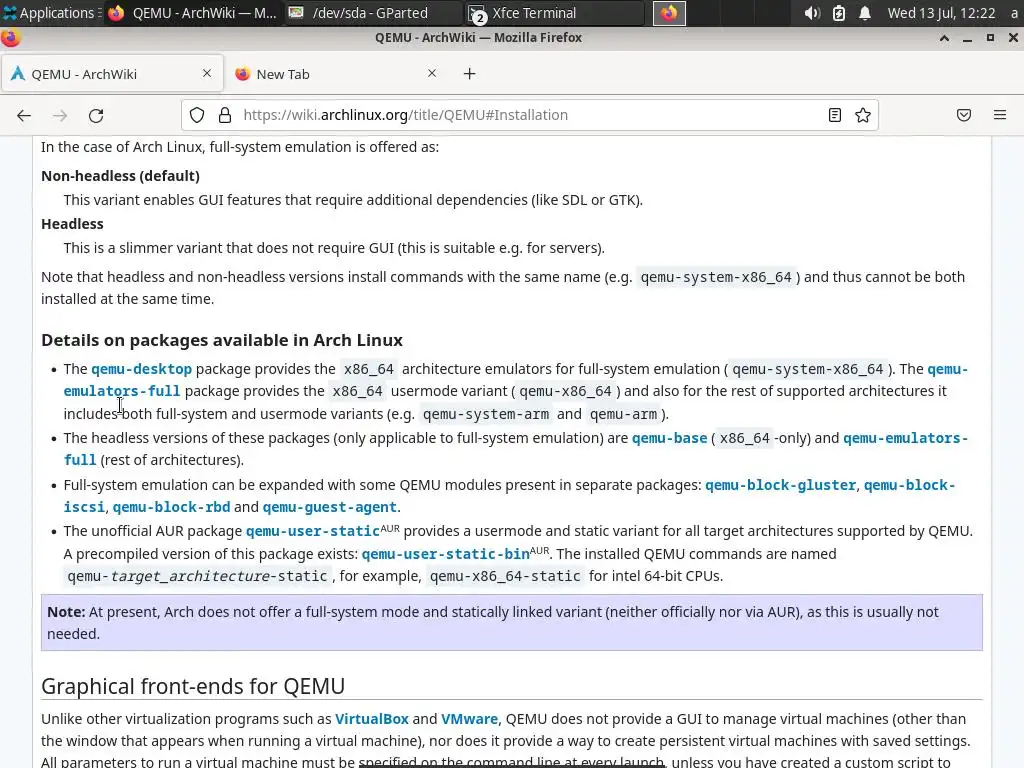The height and width of the screenshot is (768, 1024).
Task: Click the Firefox logo in title bar
Action: (x=10, y=38)
